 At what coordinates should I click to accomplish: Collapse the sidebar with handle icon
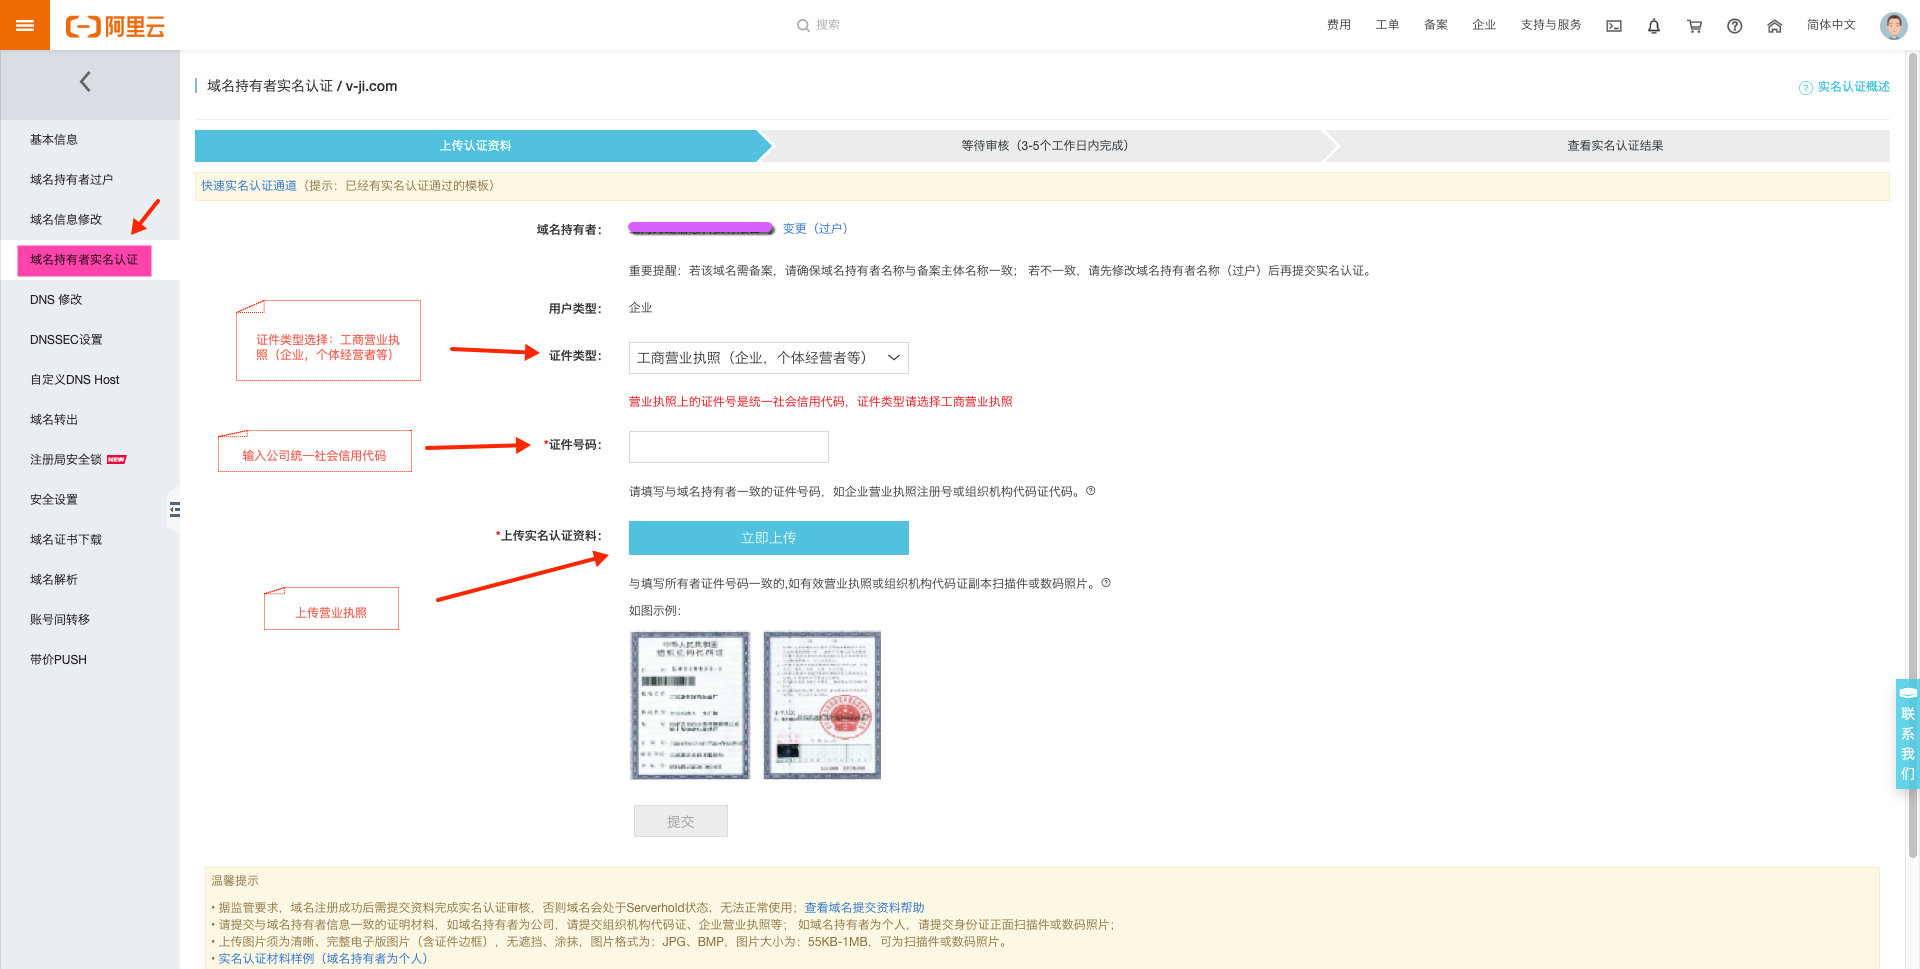click(x=175, y=510)
